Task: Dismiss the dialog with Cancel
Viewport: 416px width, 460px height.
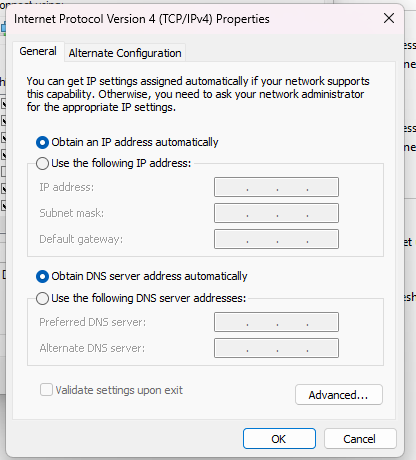Action: click(360, 439)
